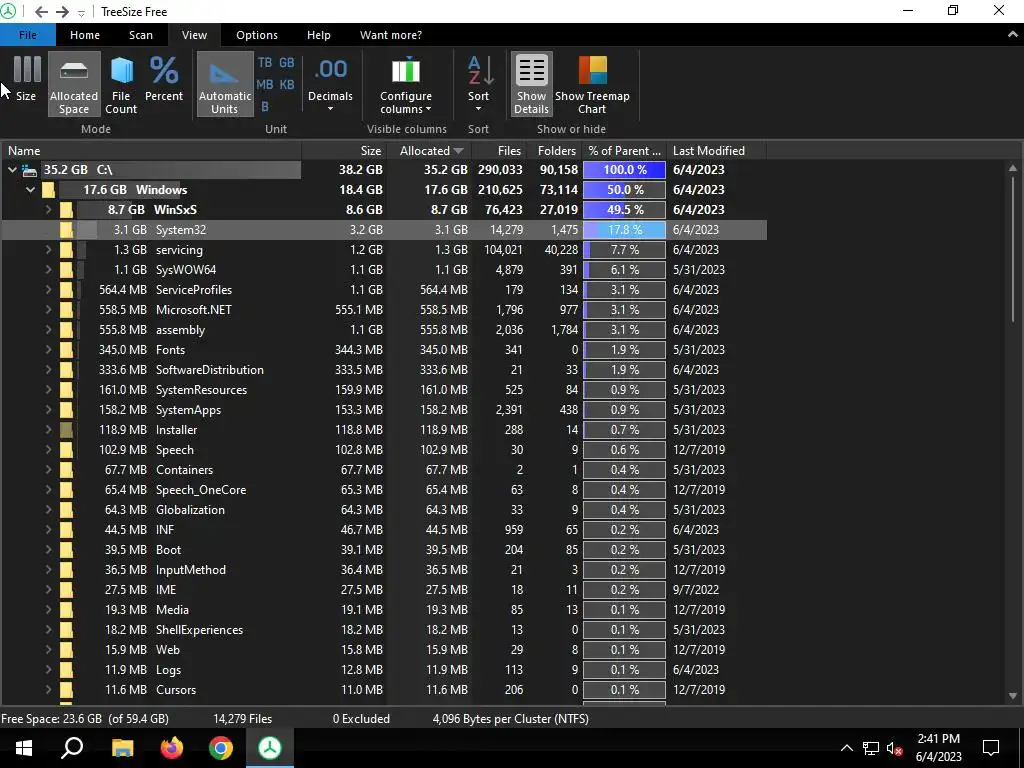This screenshot has height=768, width=1024.
Task: Open the Windows Start menu
Action: 24,748
